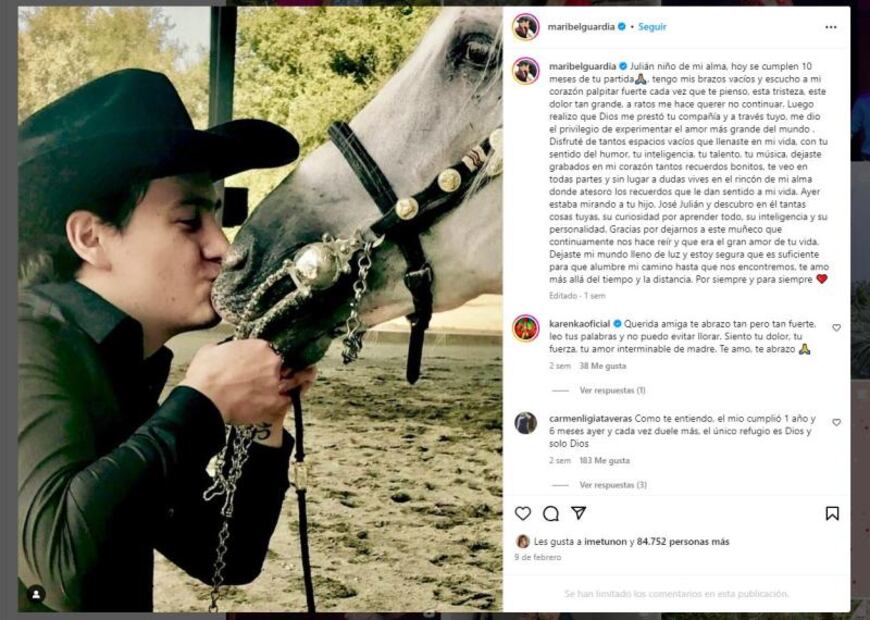The image size is (870, 620).
Task: Save the post with the bookmark icon
Action: [x=832, y=513]
